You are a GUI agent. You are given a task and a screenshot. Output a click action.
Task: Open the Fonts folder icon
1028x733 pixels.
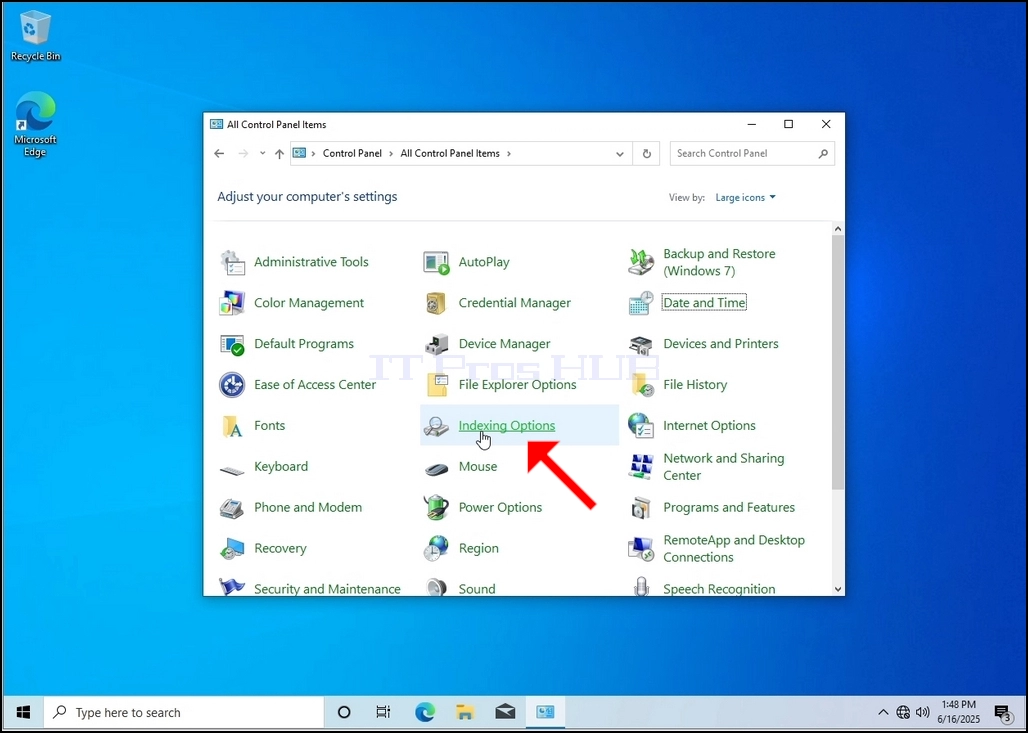tap(232, 426)
